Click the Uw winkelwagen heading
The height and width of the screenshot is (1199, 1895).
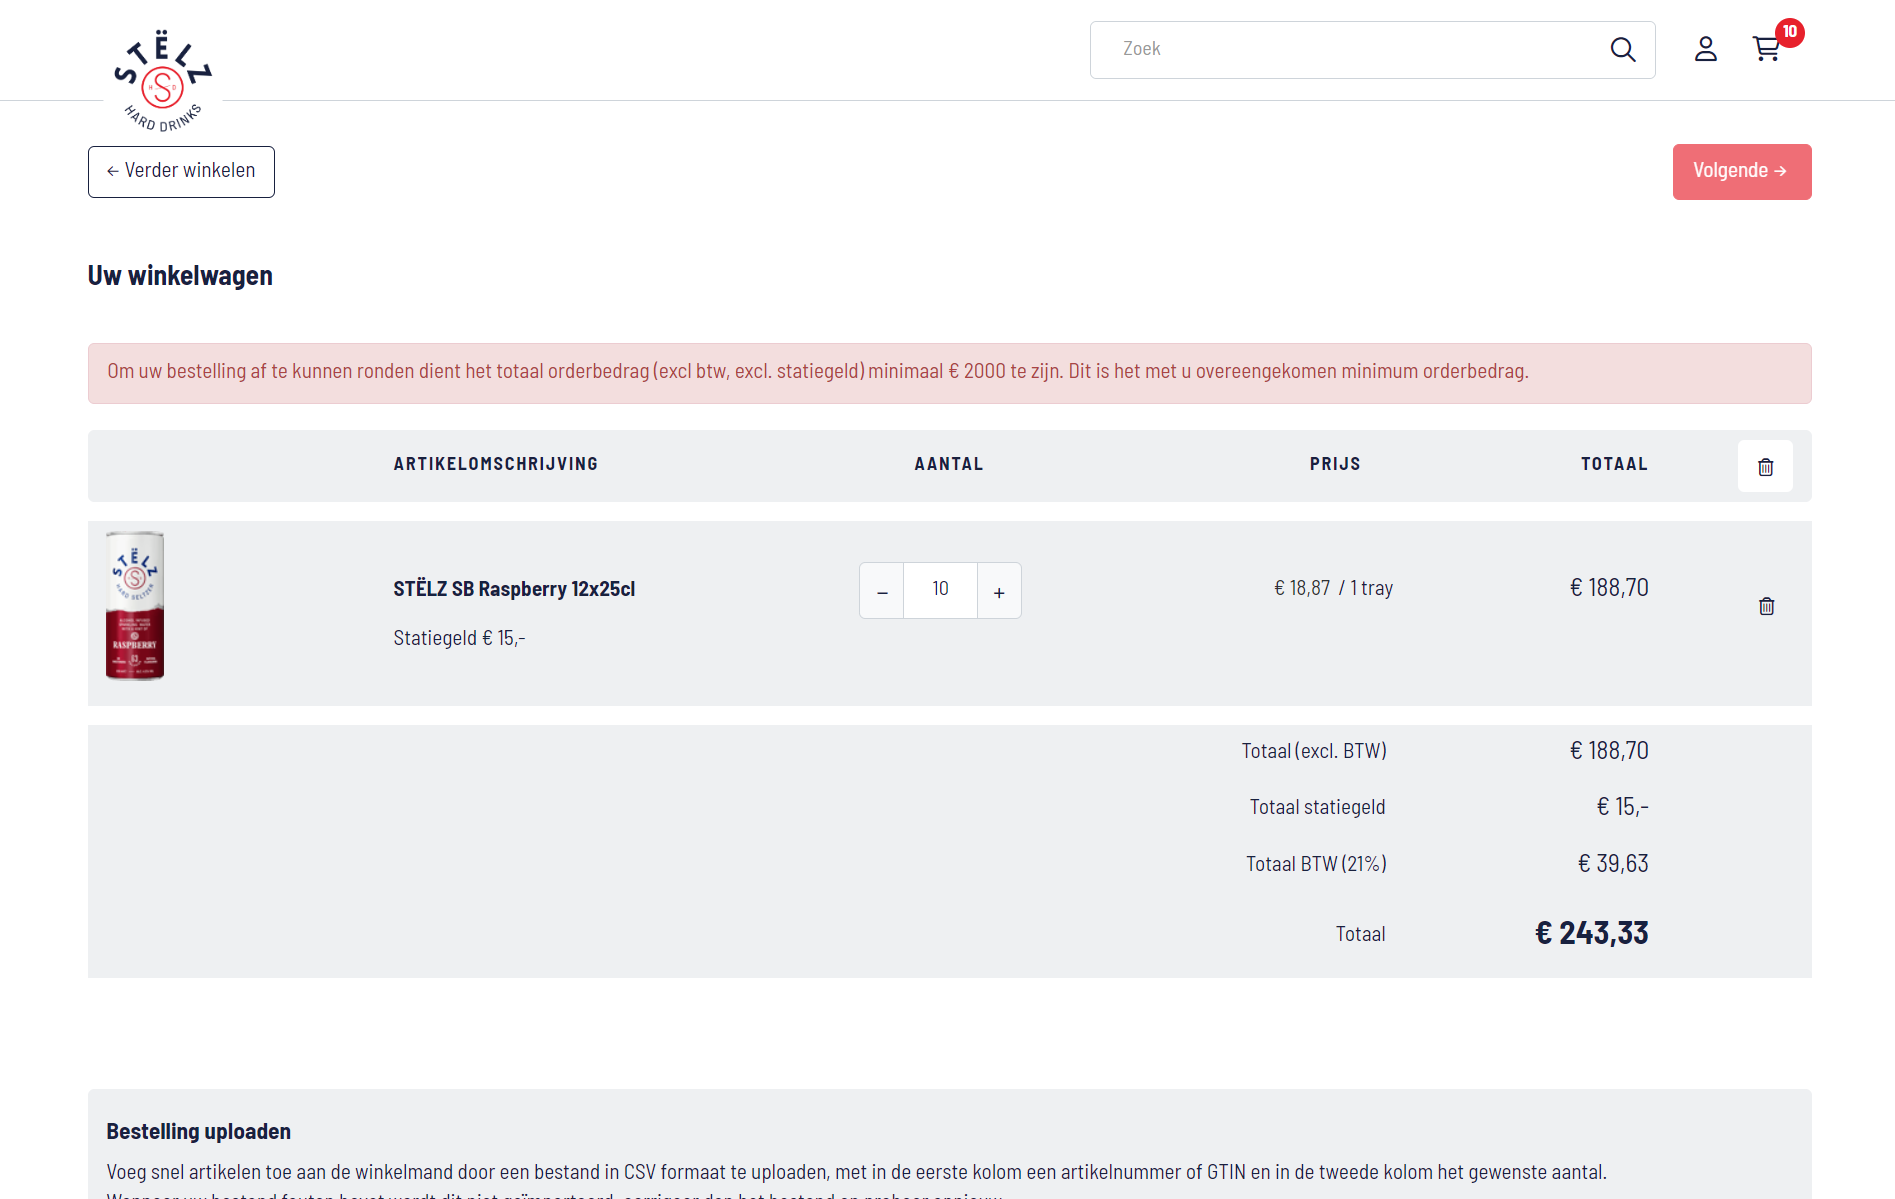(180, 276)
